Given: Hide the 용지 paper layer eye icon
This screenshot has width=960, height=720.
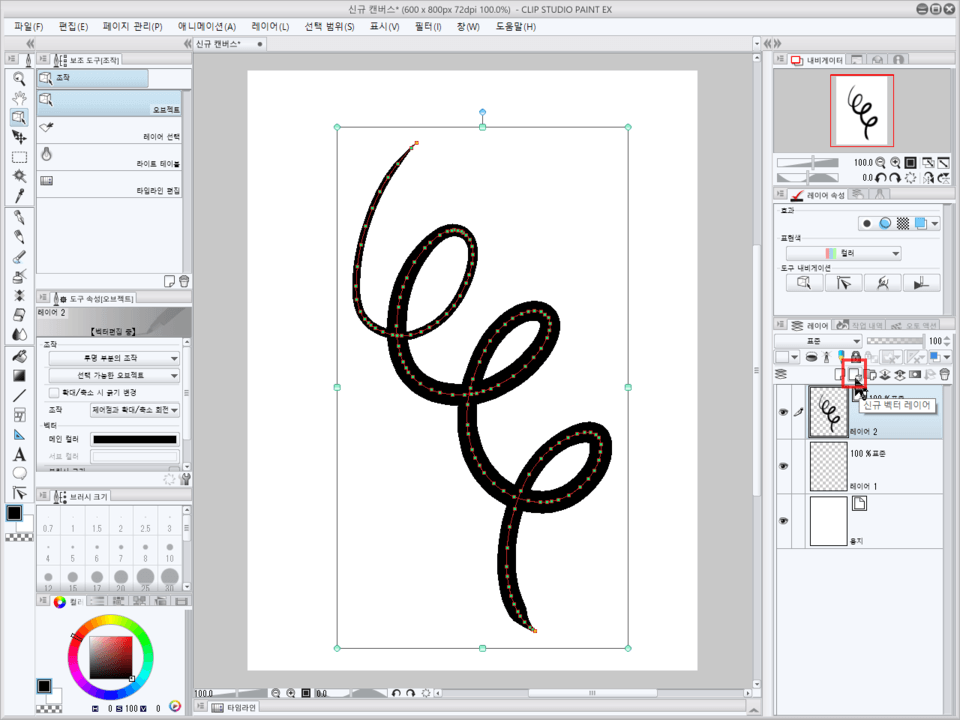Looking at the screenshot, I should coord(783,520).
